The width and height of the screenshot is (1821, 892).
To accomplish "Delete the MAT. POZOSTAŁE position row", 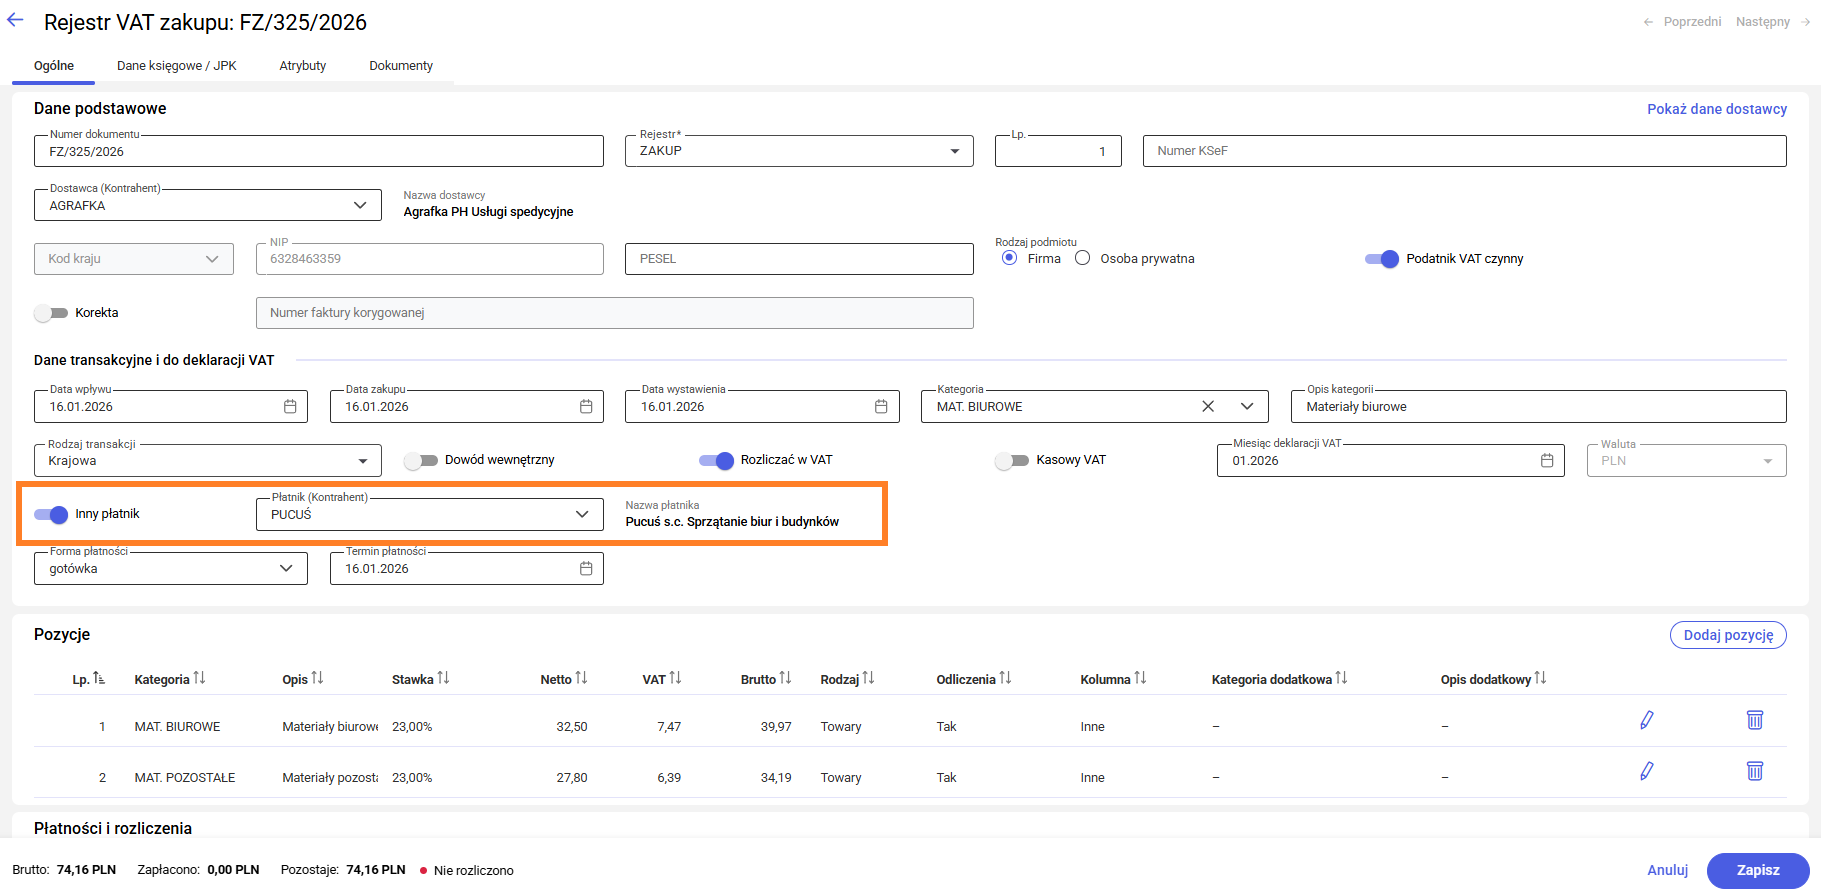I will pos(1754,771).
